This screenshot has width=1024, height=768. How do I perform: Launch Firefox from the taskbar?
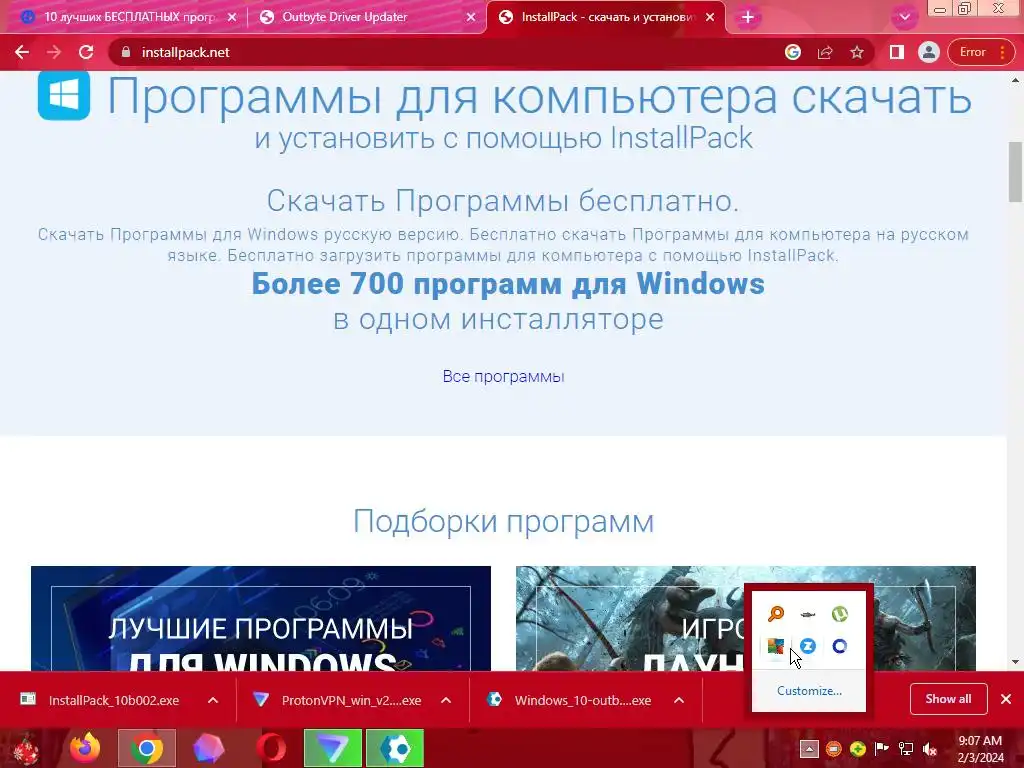(x=85, y=748)
